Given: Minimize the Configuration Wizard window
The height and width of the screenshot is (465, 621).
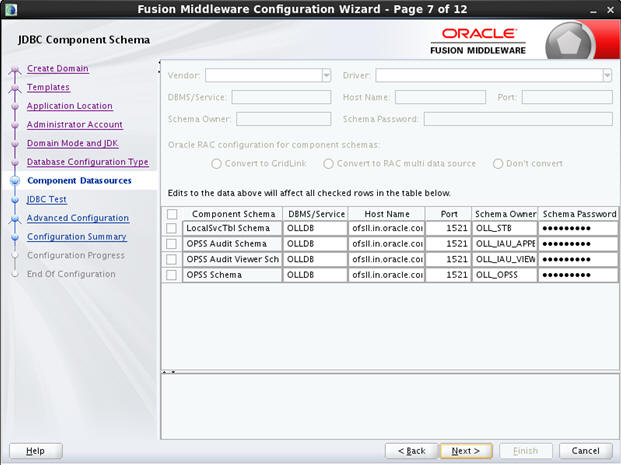Looking at the screenshot, I should pyautogui.click(x=593, y=10).
